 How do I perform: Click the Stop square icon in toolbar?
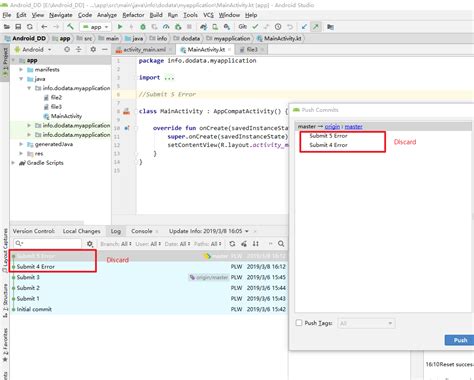pos(189,27)
